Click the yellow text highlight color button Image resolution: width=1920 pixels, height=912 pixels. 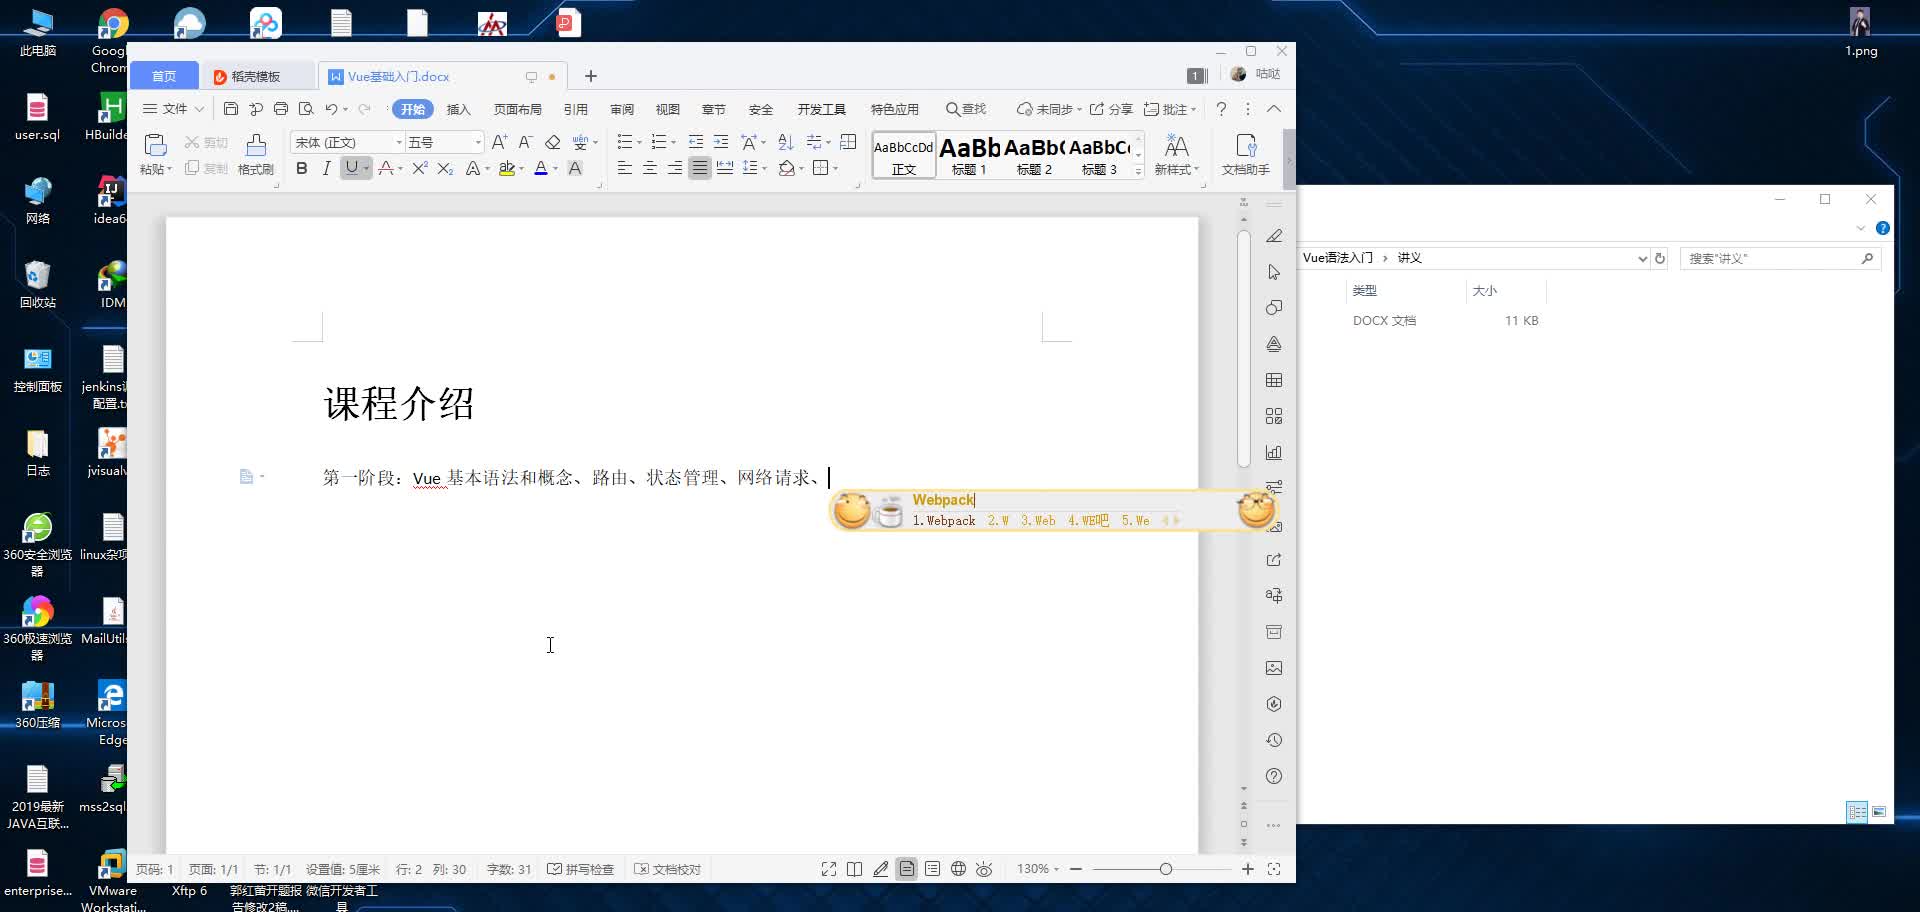pos(507,168)
